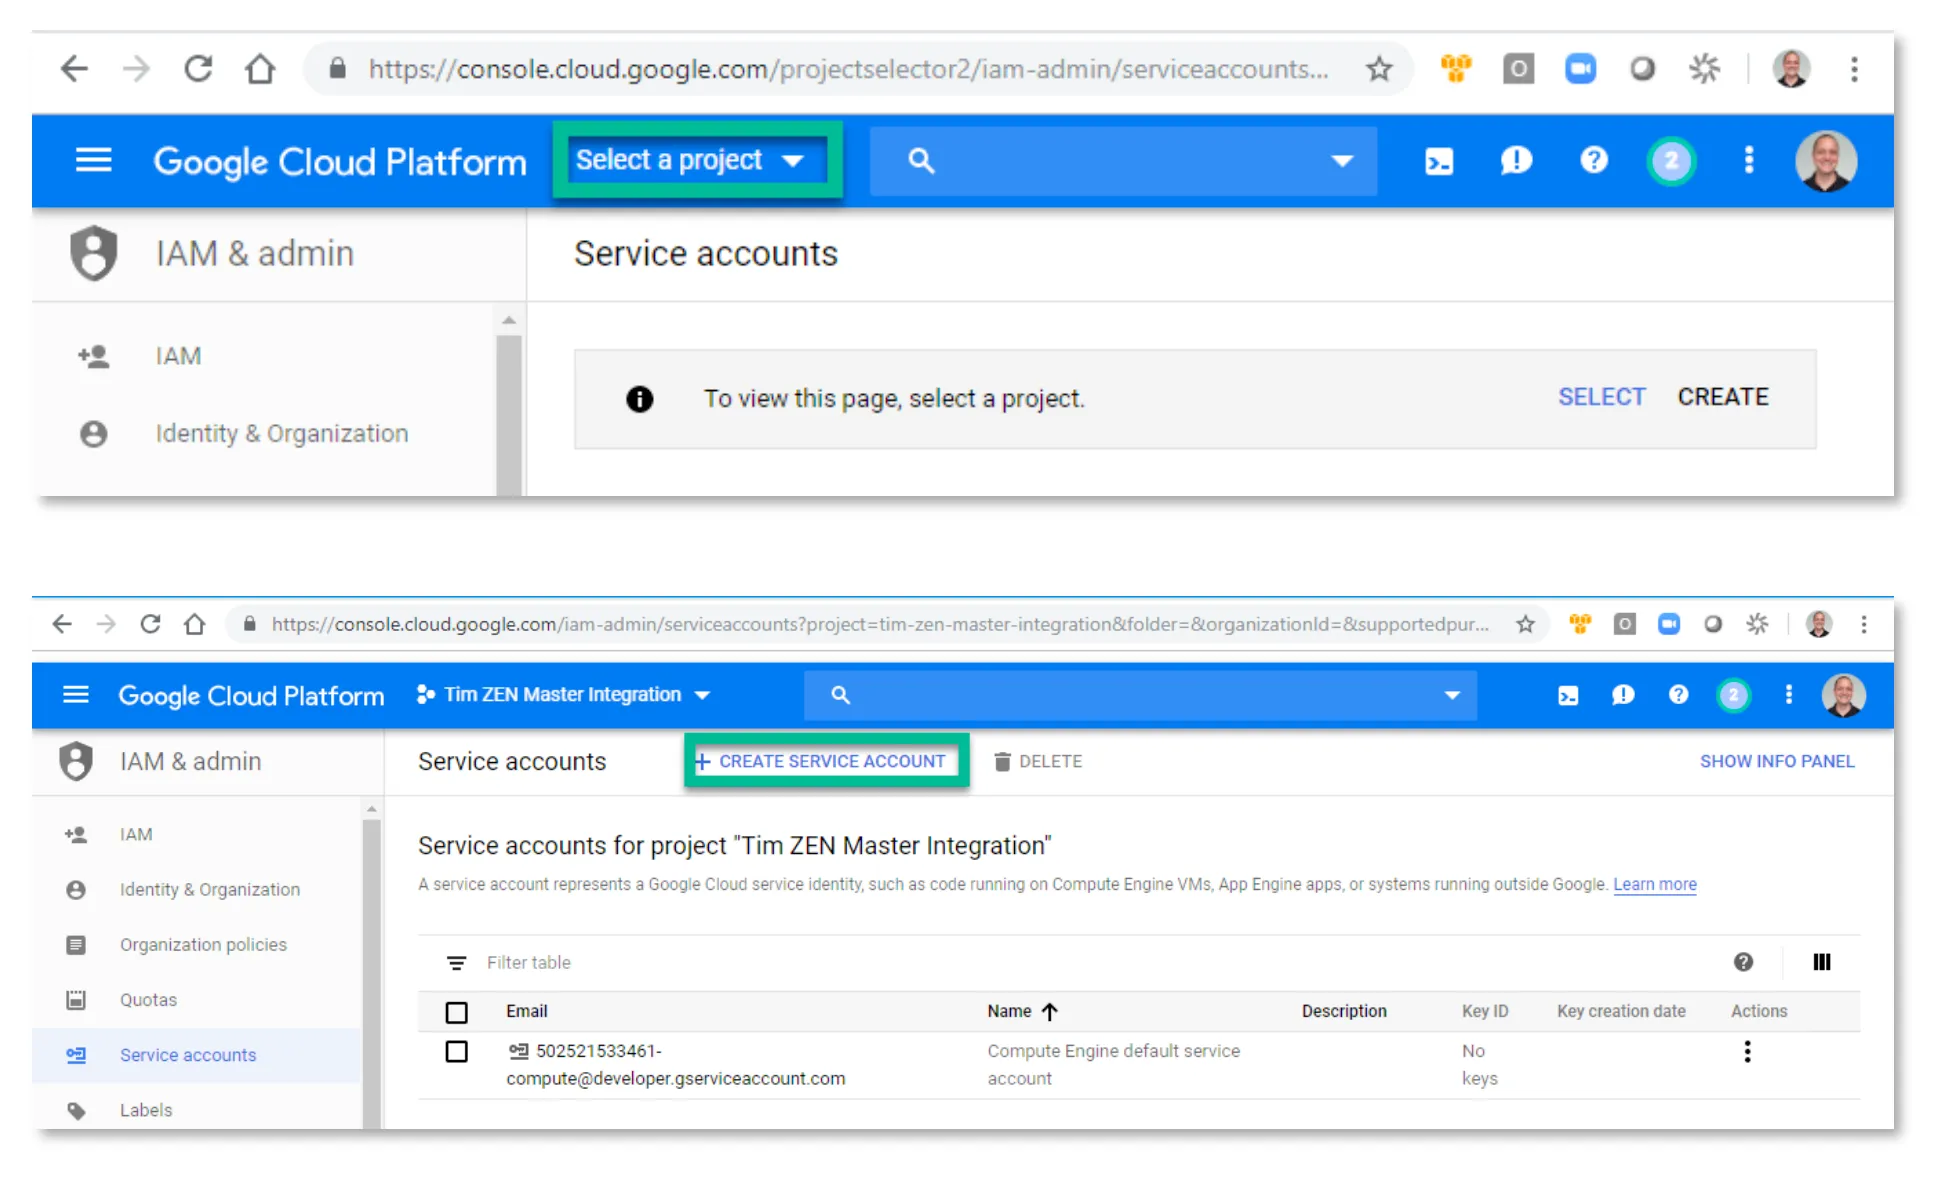This screenshot has height=1182, width=1934.
Task: Bookmark the page with star in top browser
Action: [x=1379, y=68]
